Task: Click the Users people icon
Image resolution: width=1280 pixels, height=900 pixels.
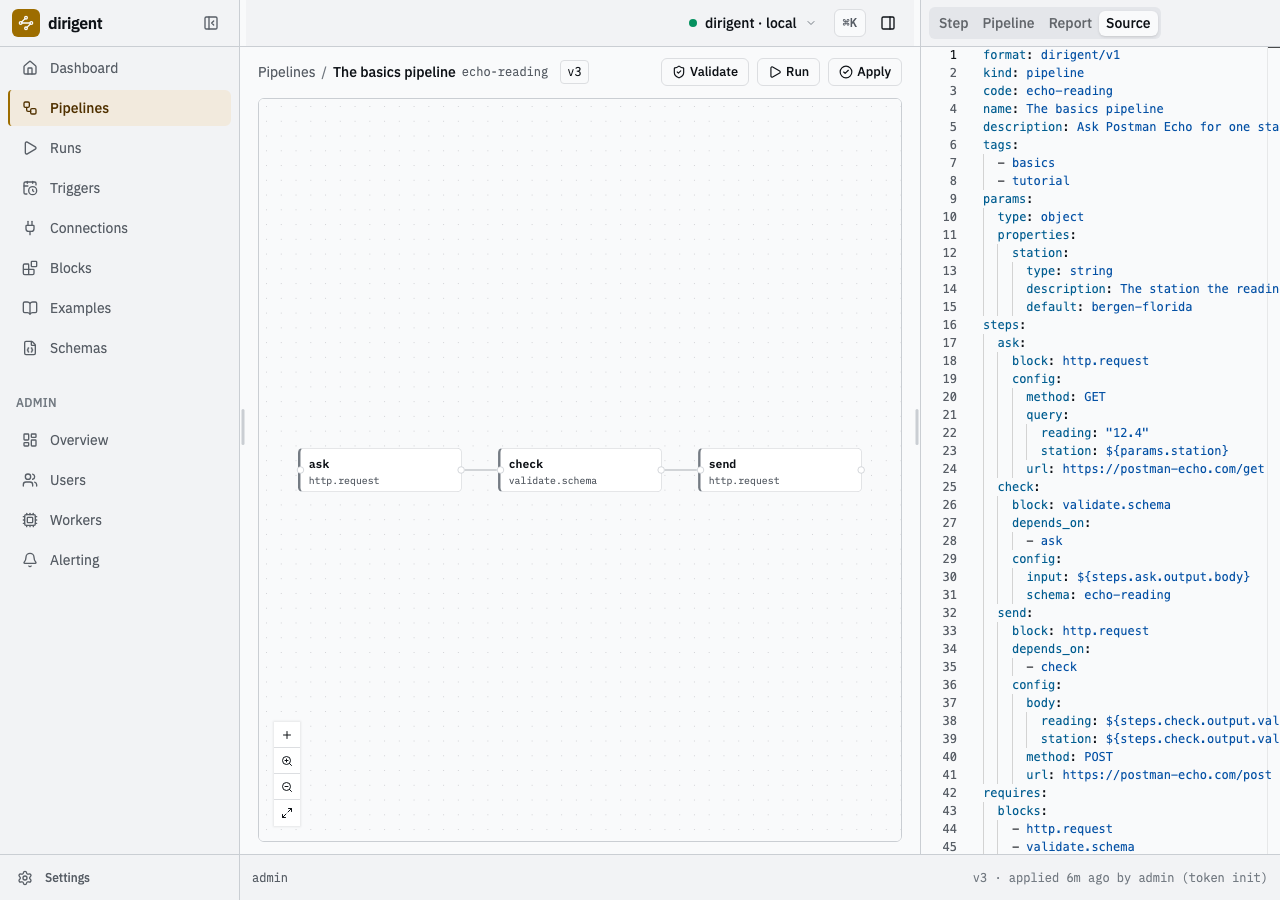Action: coord(30,480)
